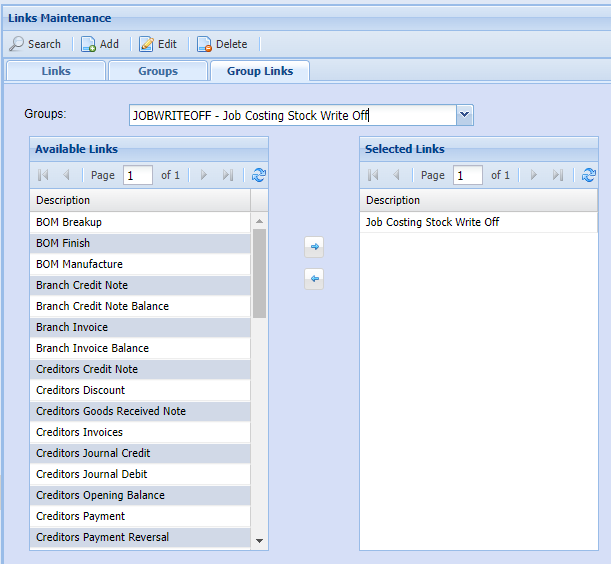The width and height of the screenshot is (611, 564).
Task: Remove selected link with left arrow
Action: click(314, 280)
